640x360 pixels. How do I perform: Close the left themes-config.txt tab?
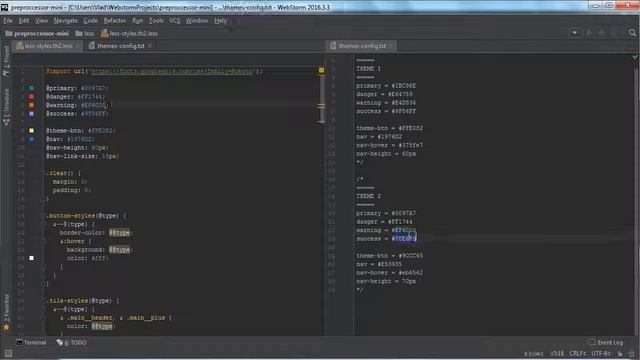tap(150, 46)
